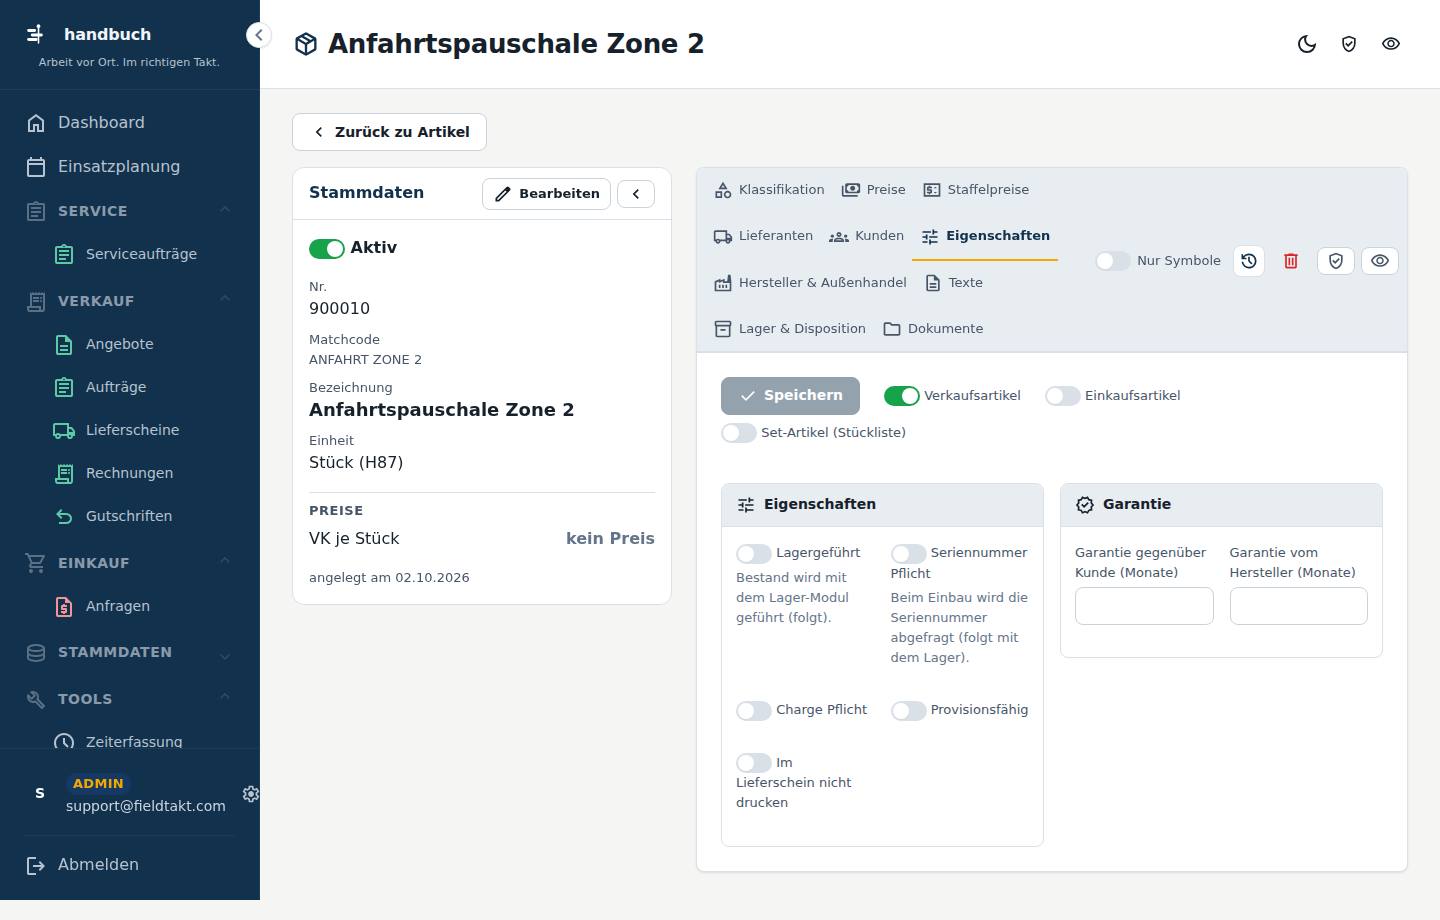Click Garantie gegenüber Kunde input field
Viewport: 1440px width, 920px height.
[1144, 606]
